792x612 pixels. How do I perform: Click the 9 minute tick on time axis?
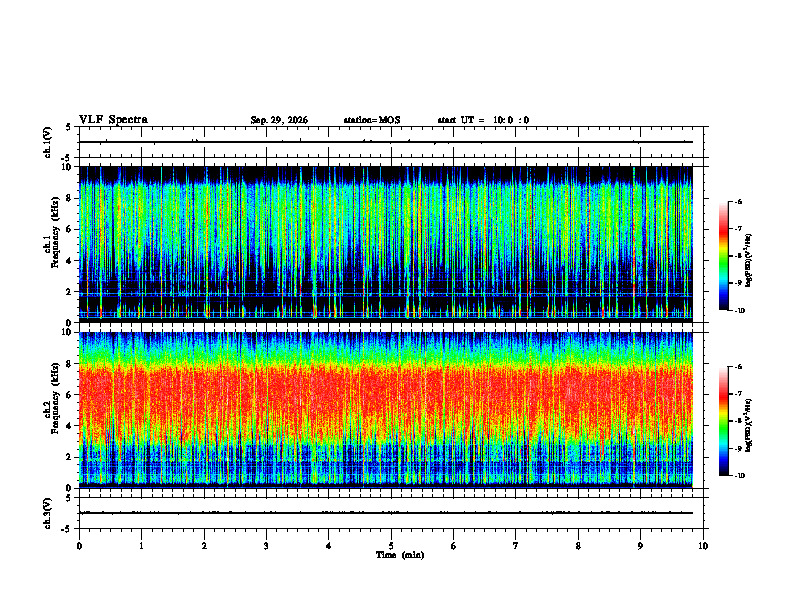(640, 546)
